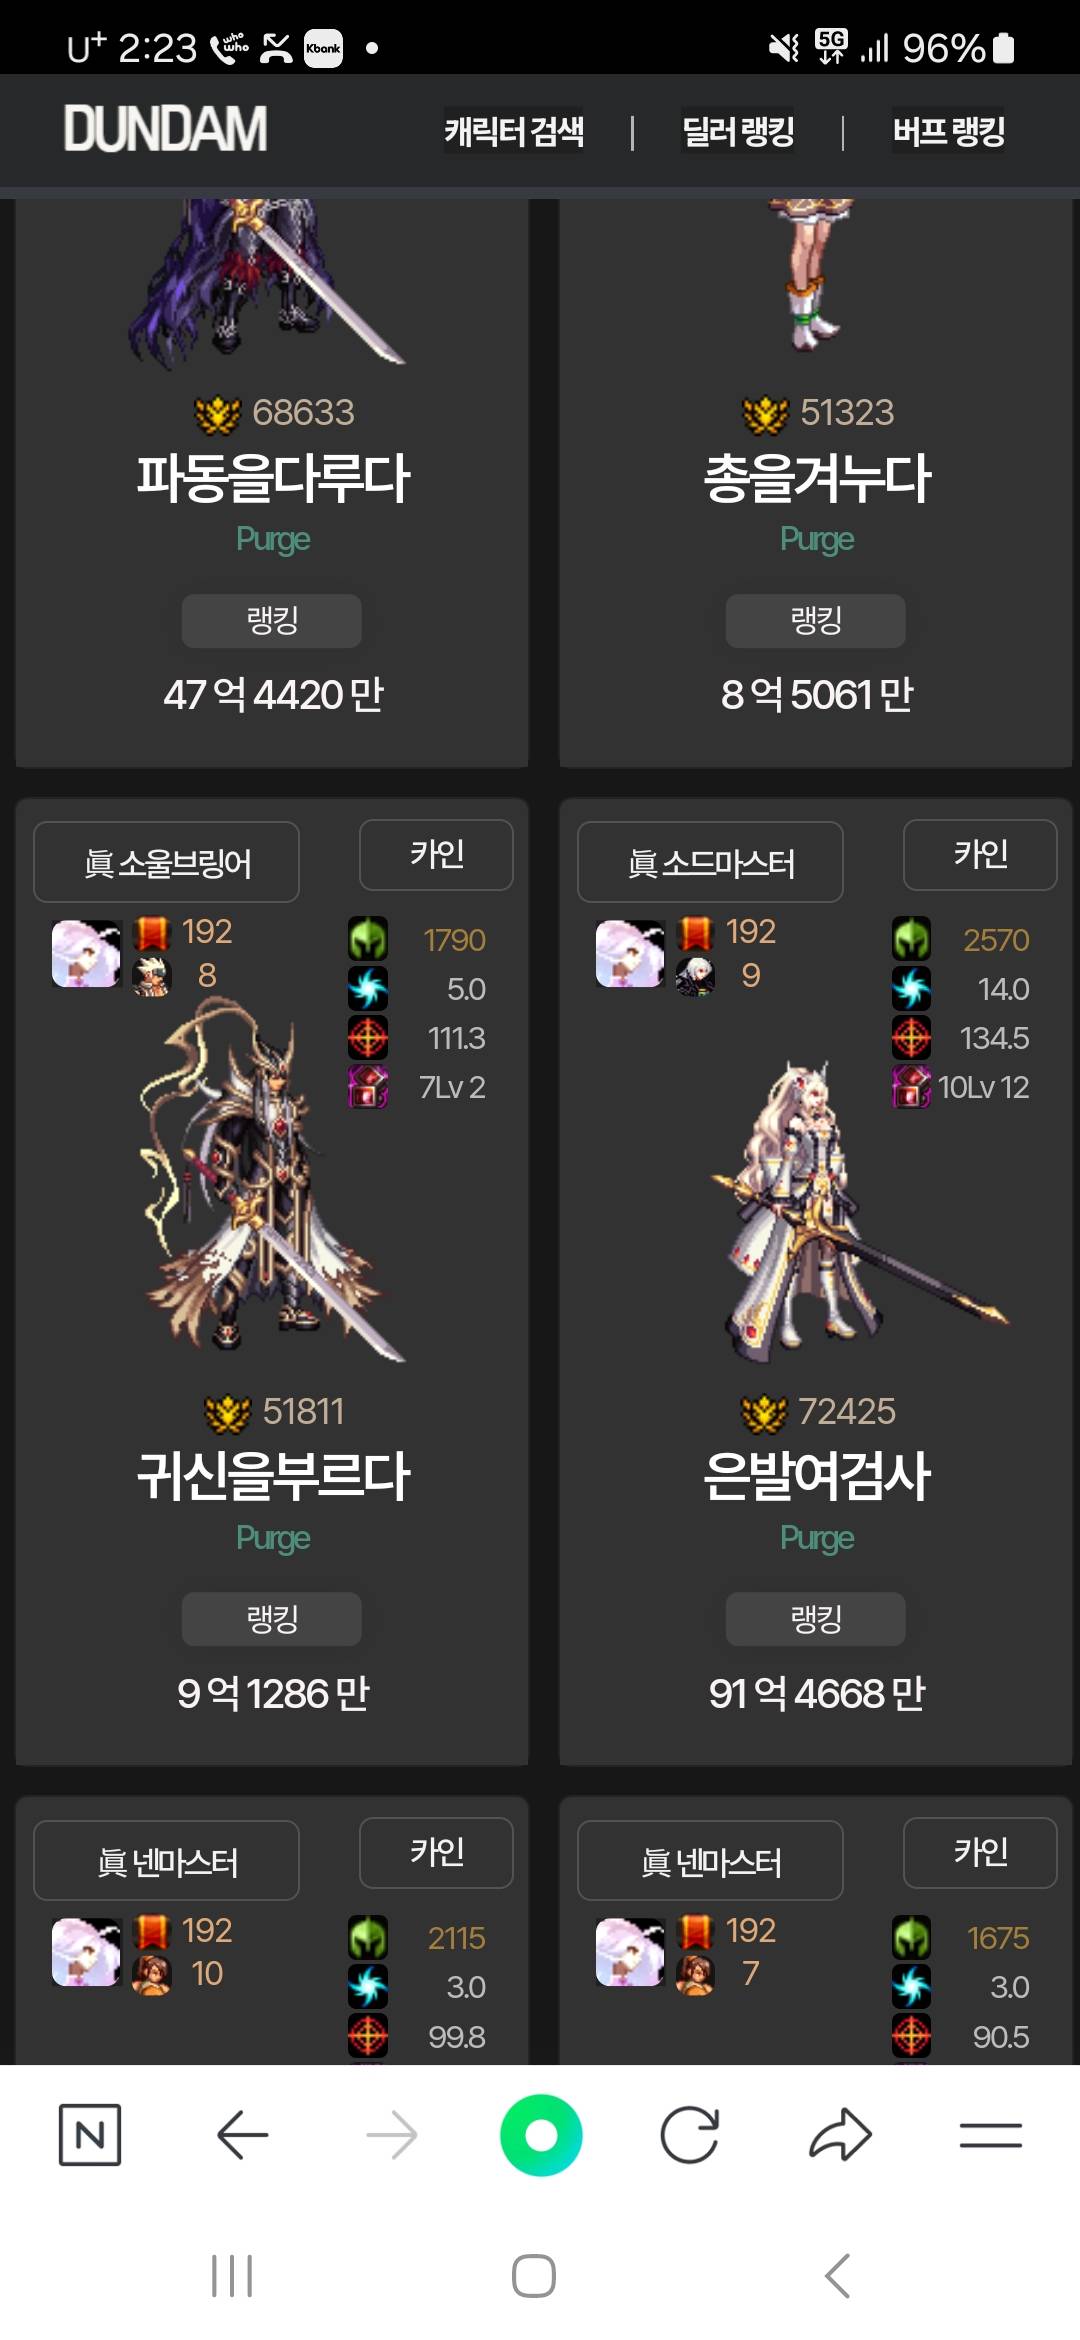Tap the Android home button
Image resolution: width=1080 pixels, height=2340 pixels.
[x=534, y=2277]
